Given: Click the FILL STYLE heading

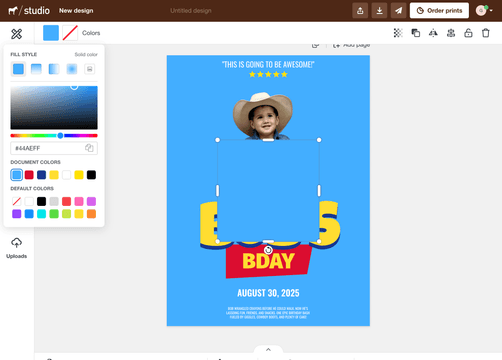Looking at the screenshot, I should 24,54.
